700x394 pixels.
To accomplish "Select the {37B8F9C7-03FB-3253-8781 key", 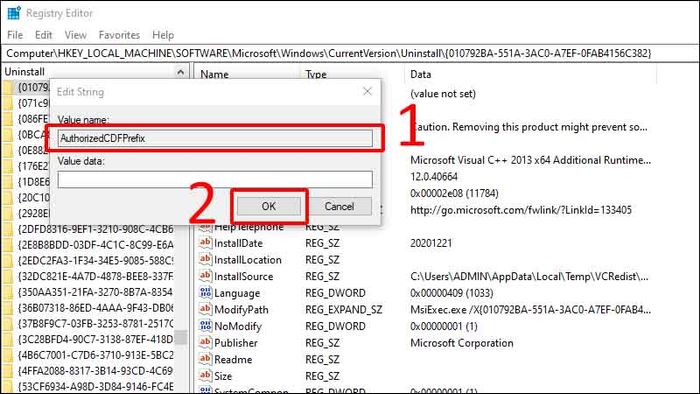I will [x=96, y=323].
